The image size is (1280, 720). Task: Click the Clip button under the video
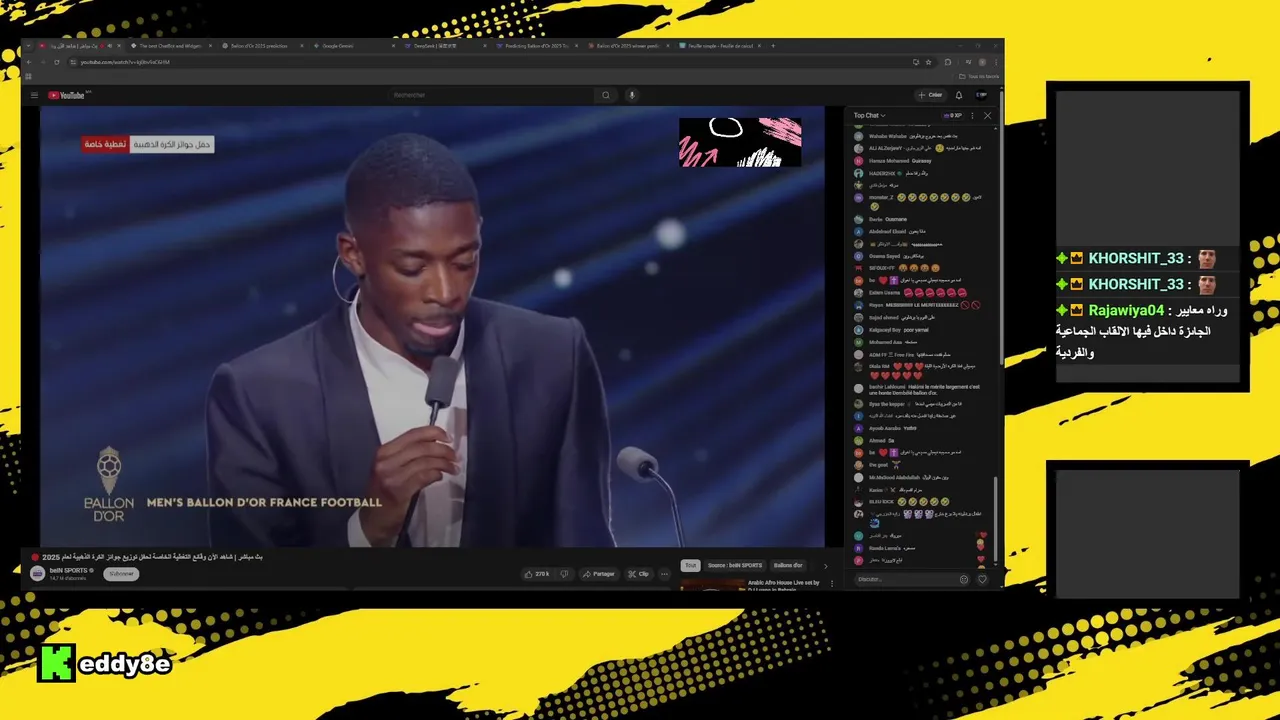pos(638,574)
